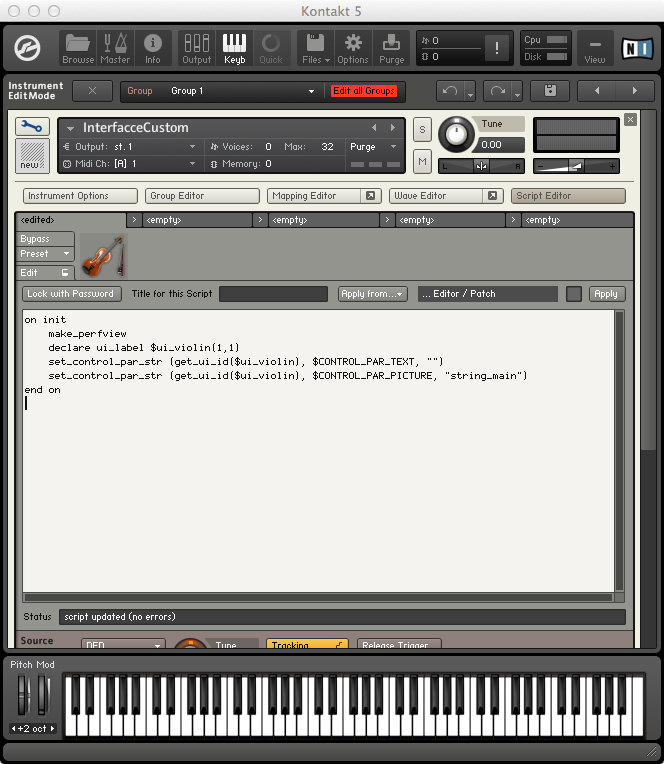Image resolution: width=664 pixels, height=764 pixels.
Task: Select the second empty script tab
Action: point(320,219)
